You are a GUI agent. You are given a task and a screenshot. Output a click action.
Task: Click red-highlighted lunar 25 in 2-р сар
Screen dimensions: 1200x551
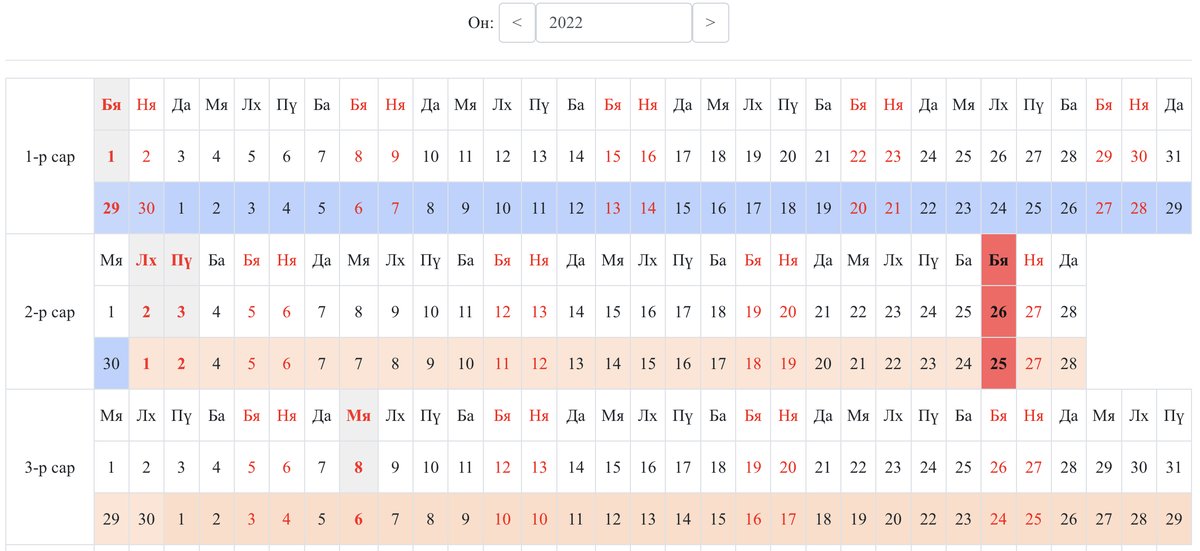[x=998, y=364]
